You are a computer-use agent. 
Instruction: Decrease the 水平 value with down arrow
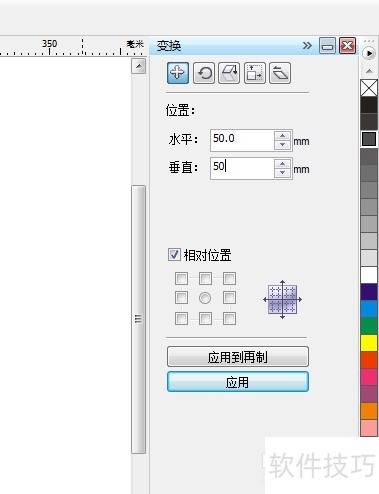283,145
